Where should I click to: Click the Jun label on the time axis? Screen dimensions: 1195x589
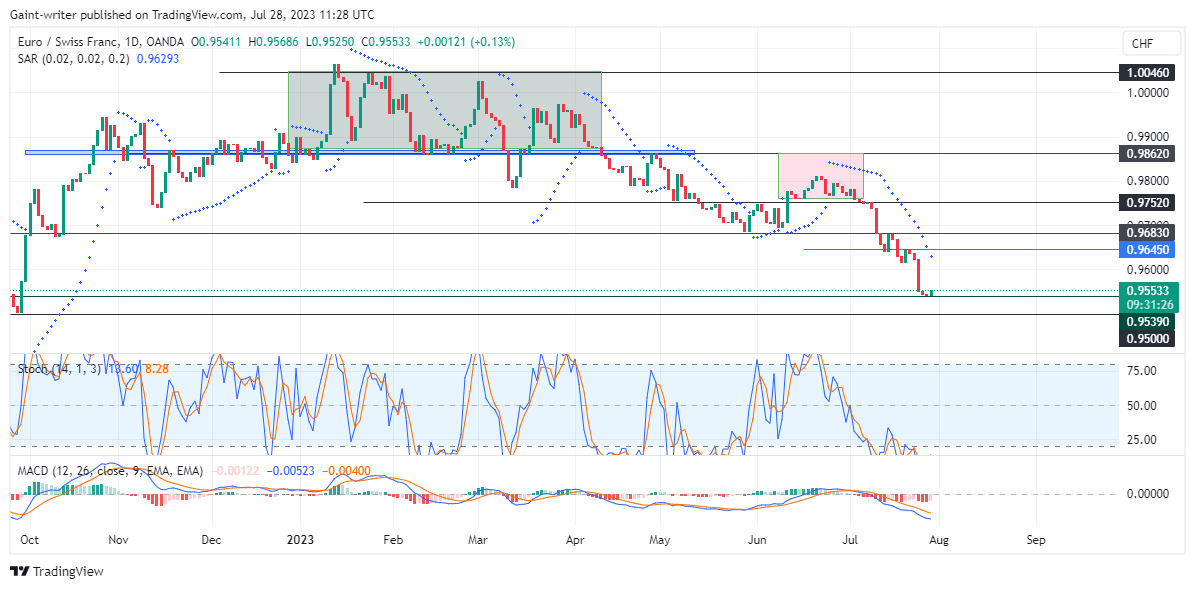point(755,539)
